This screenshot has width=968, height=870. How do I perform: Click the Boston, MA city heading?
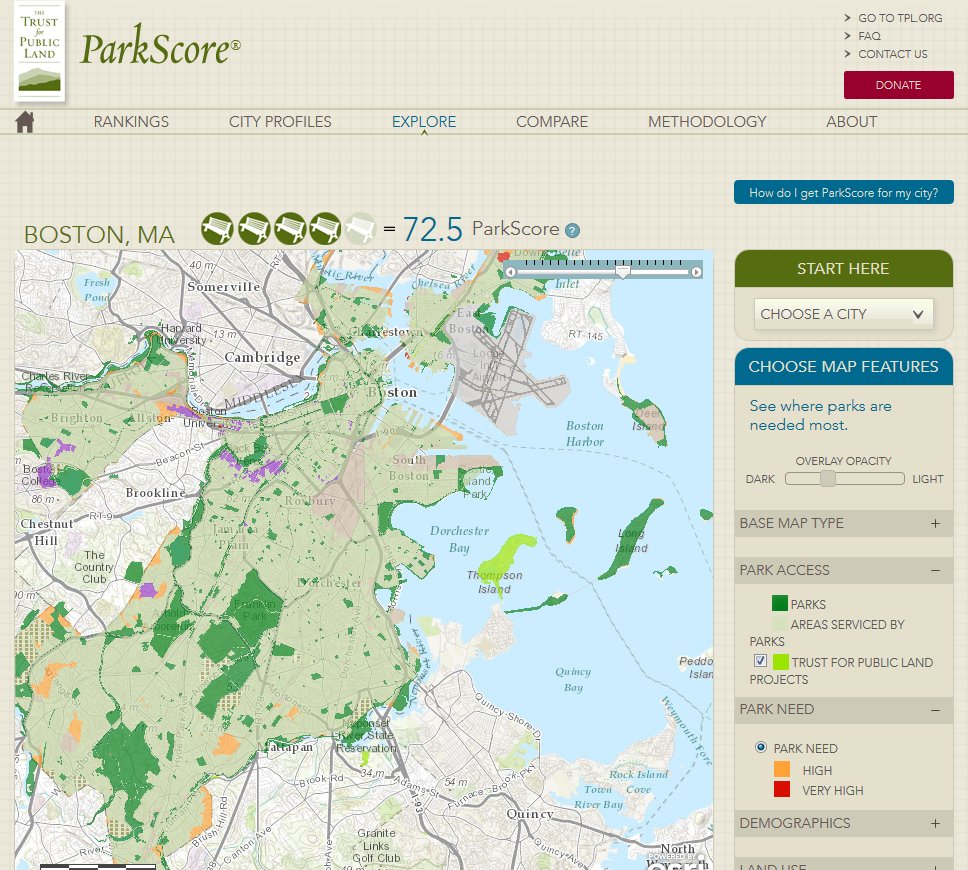pyautogui.click(x=99, y=235)
